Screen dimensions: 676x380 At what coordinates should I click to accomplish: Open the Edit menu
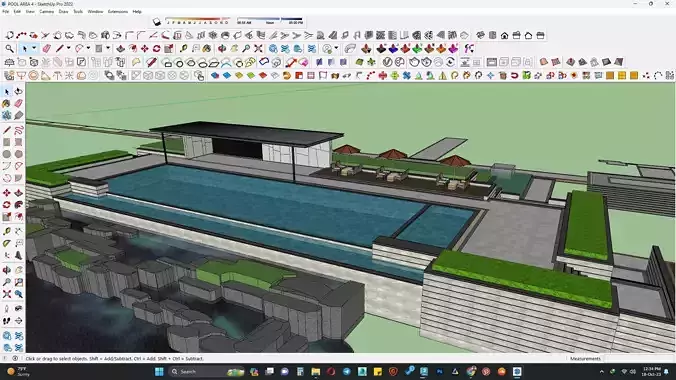(x=17, y=12)
